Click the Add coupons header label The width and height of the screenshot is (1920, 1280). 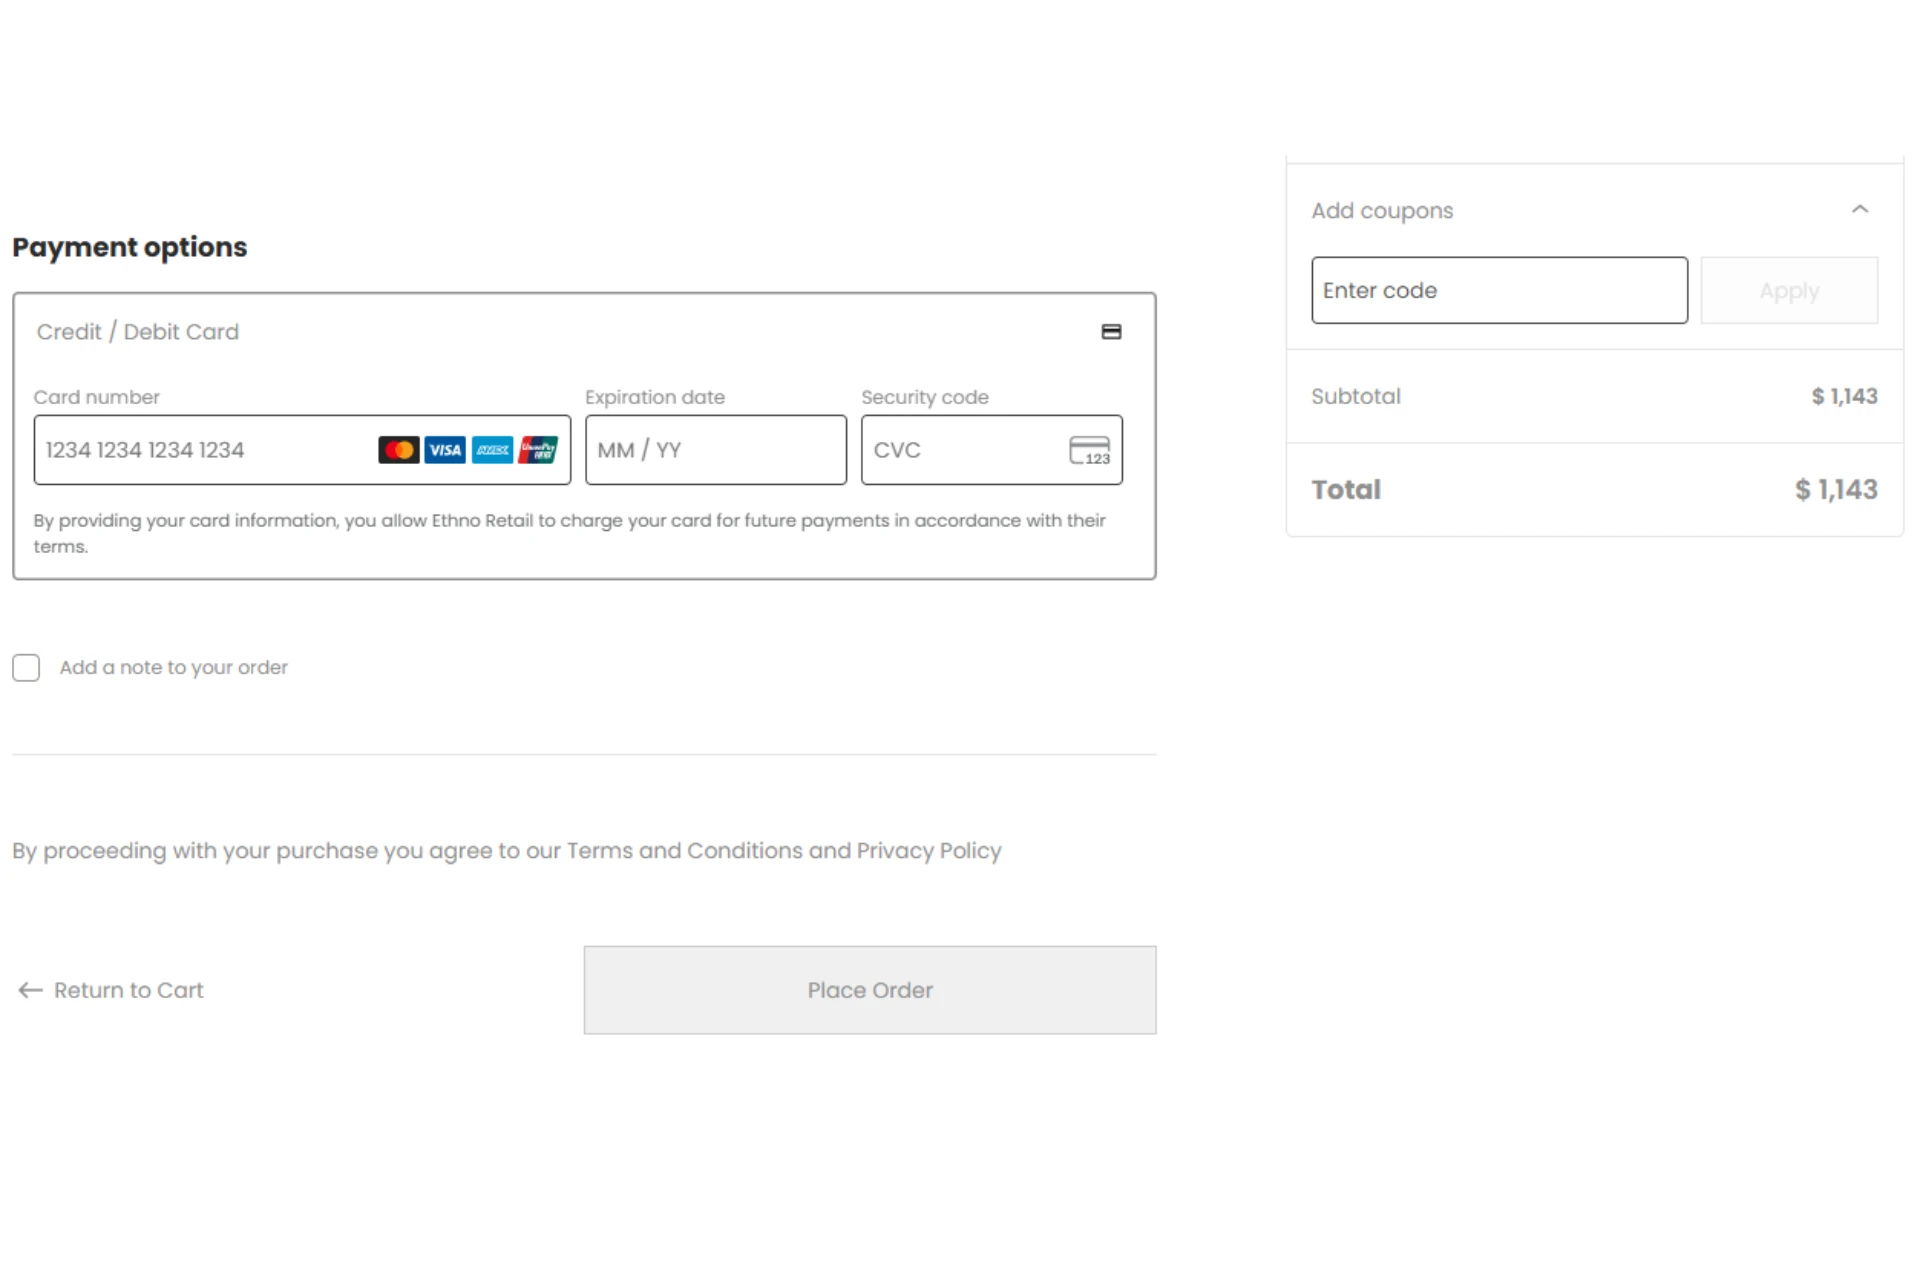[1382, 211]
